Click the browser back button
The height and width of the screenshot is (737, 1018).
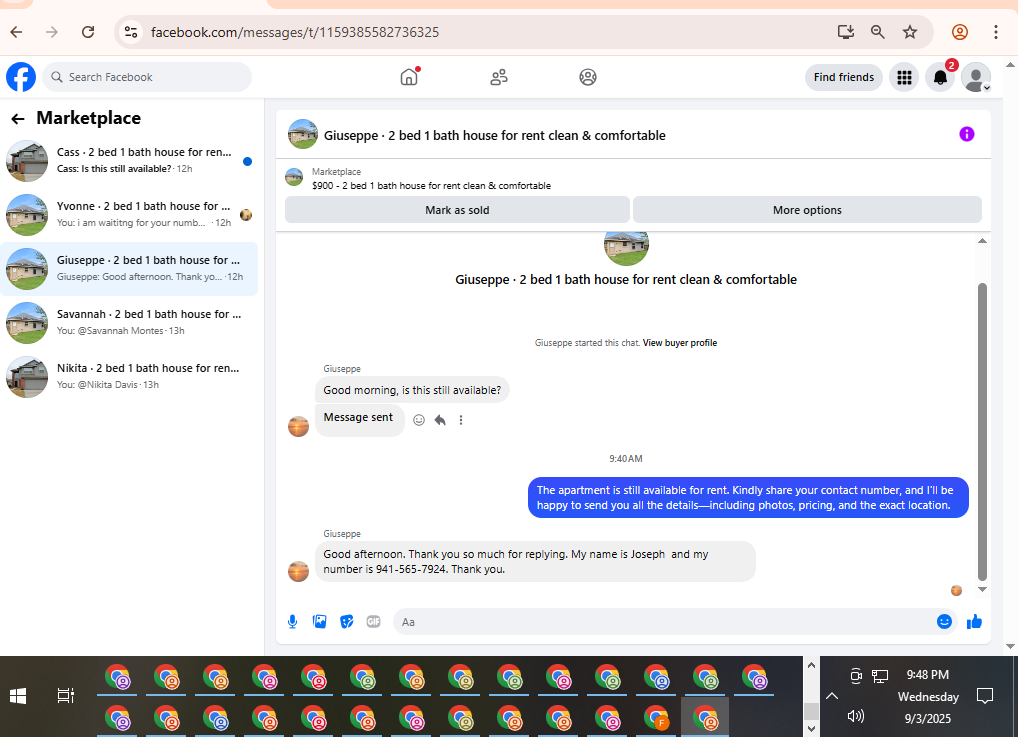point(16,32)
